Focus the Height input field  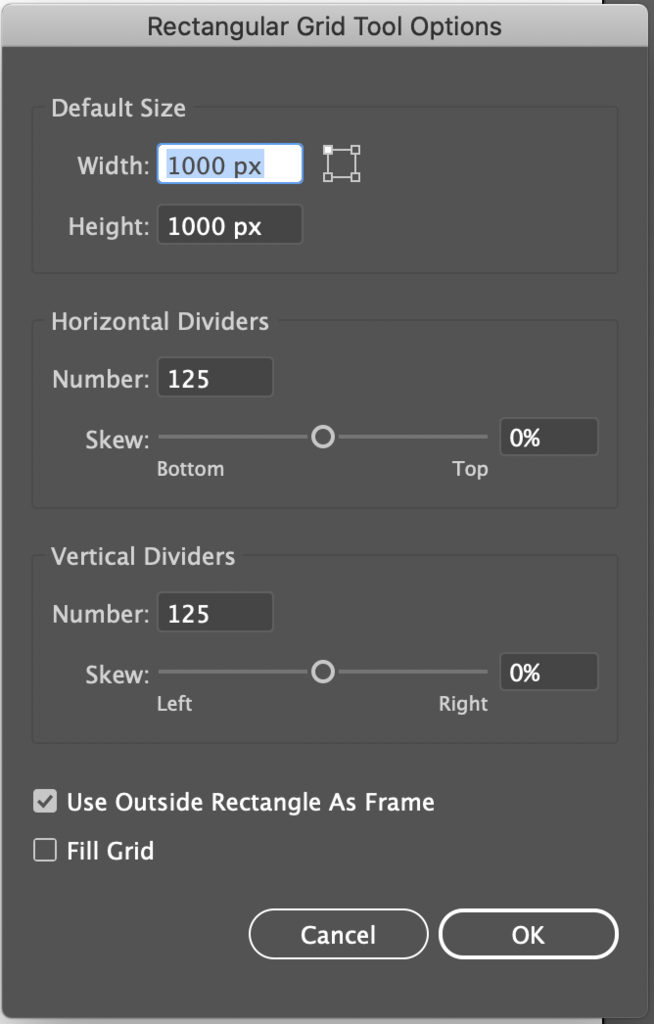click(x=230, y=225)
